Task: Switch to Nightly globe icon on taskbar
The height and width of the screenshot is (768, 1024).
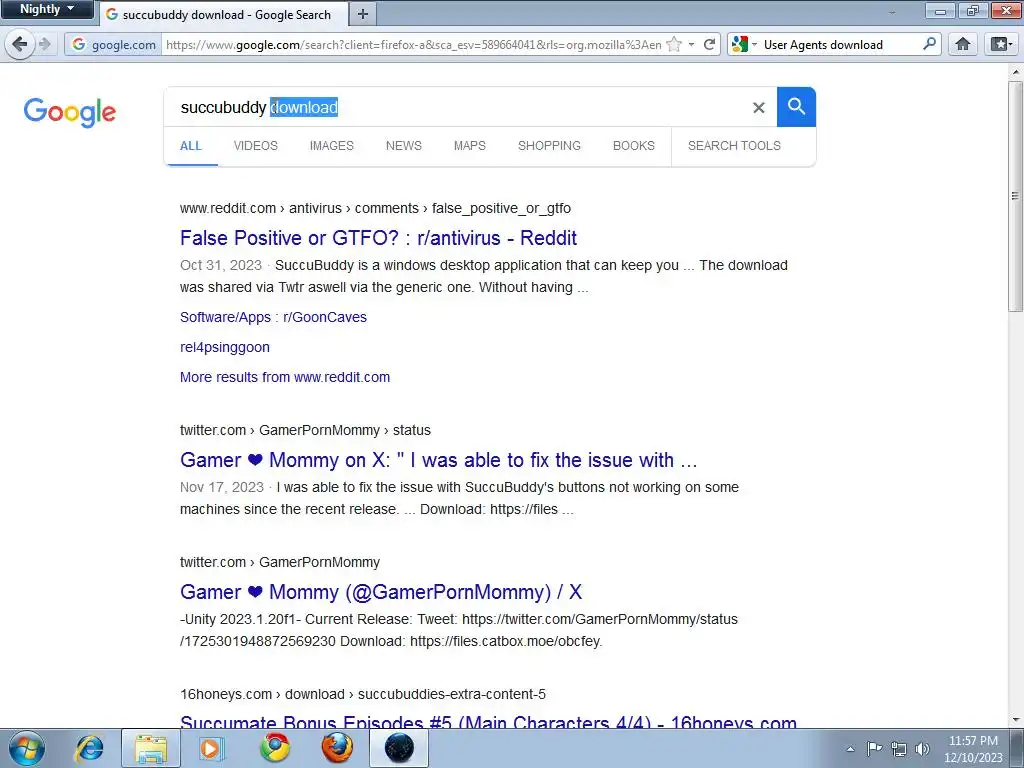Action: pyautogui.click(x=399, y=748)
